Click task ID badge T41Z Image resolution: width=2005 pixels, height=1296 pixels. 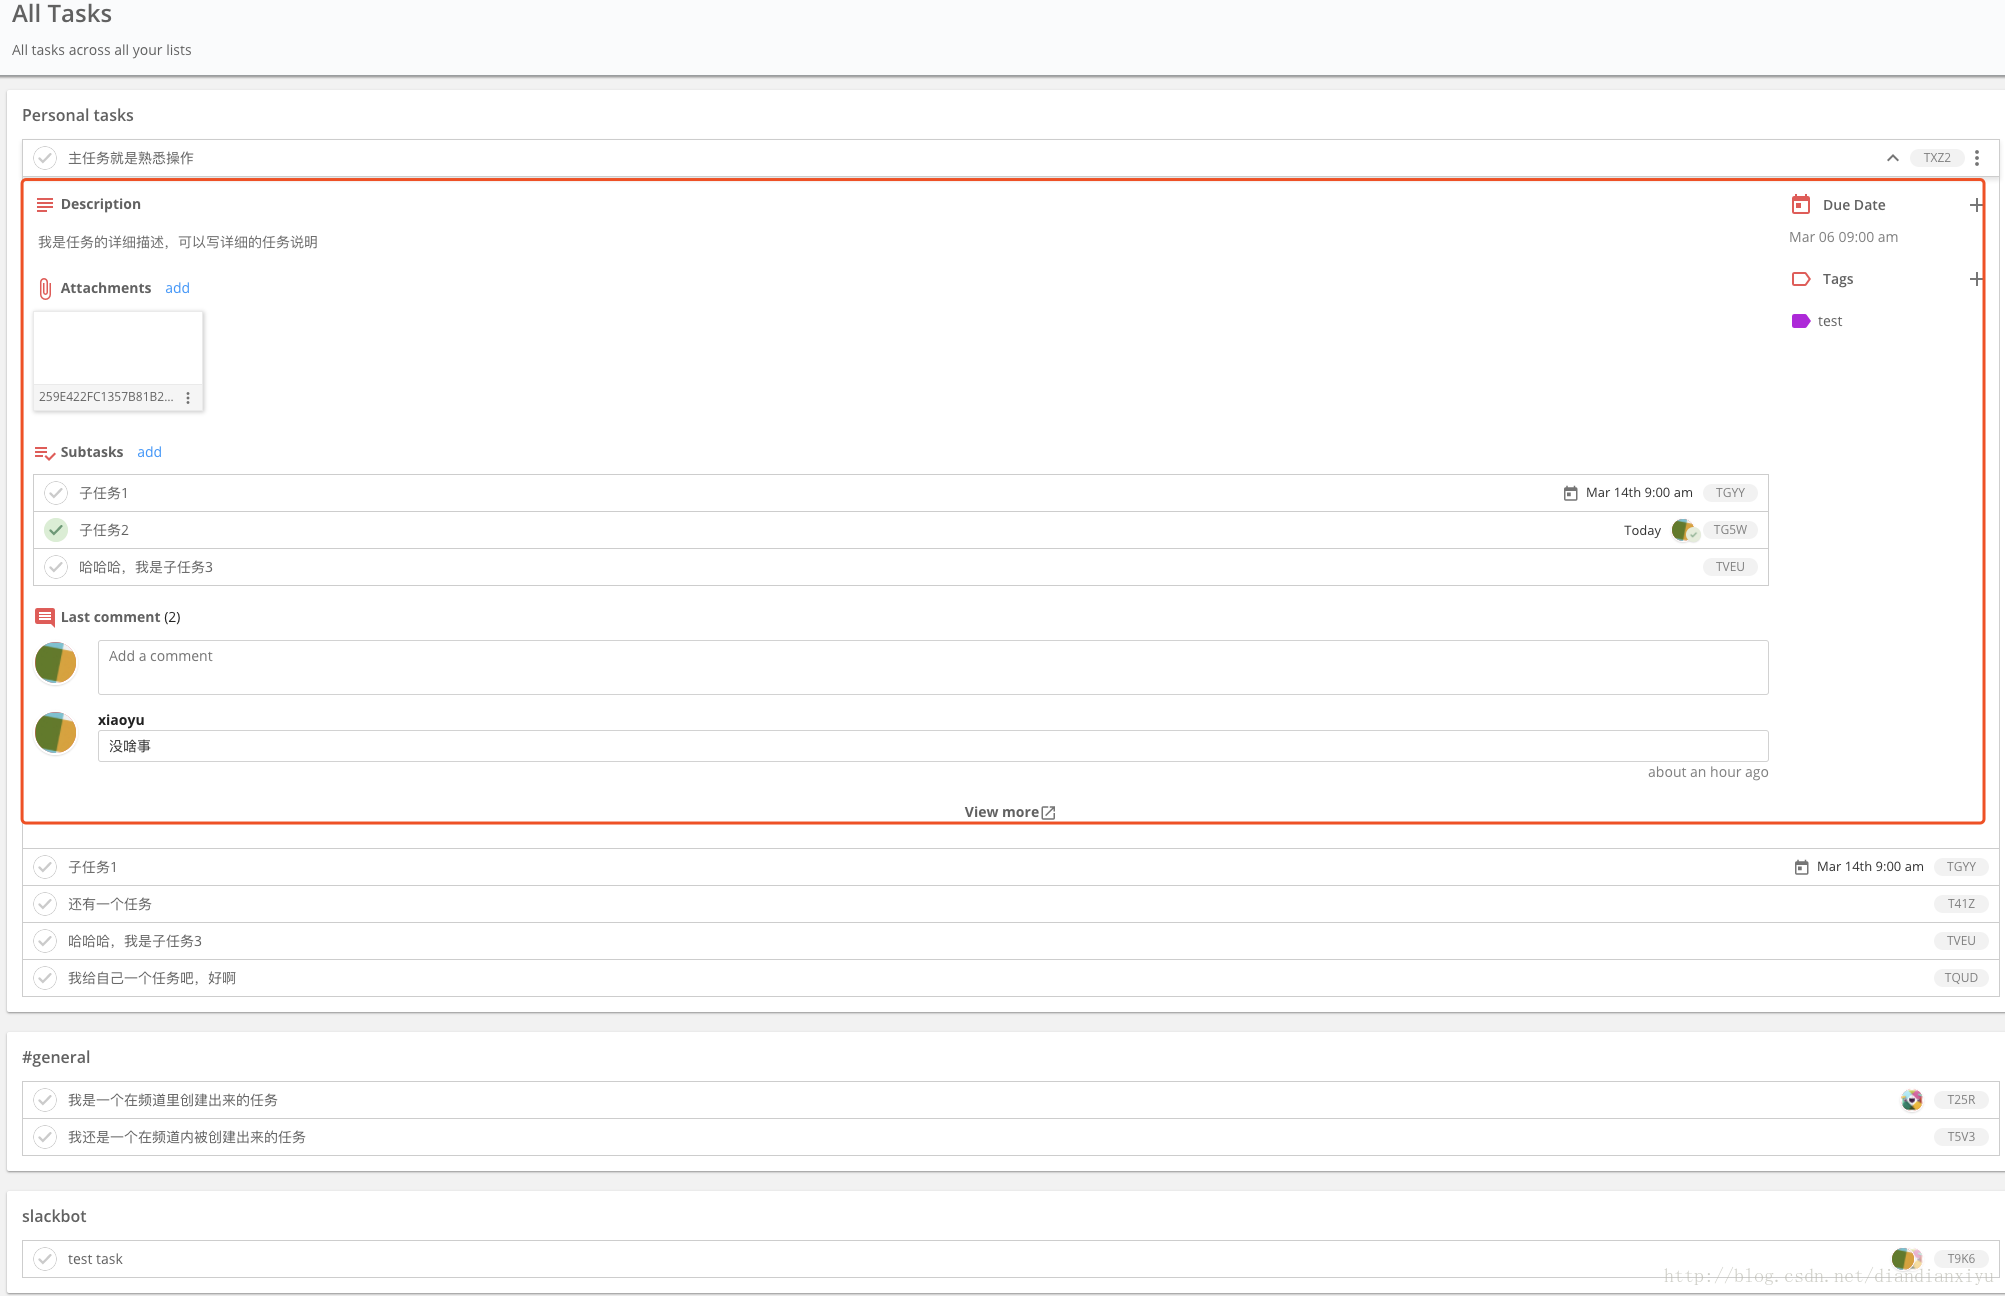pos(1961,904)
